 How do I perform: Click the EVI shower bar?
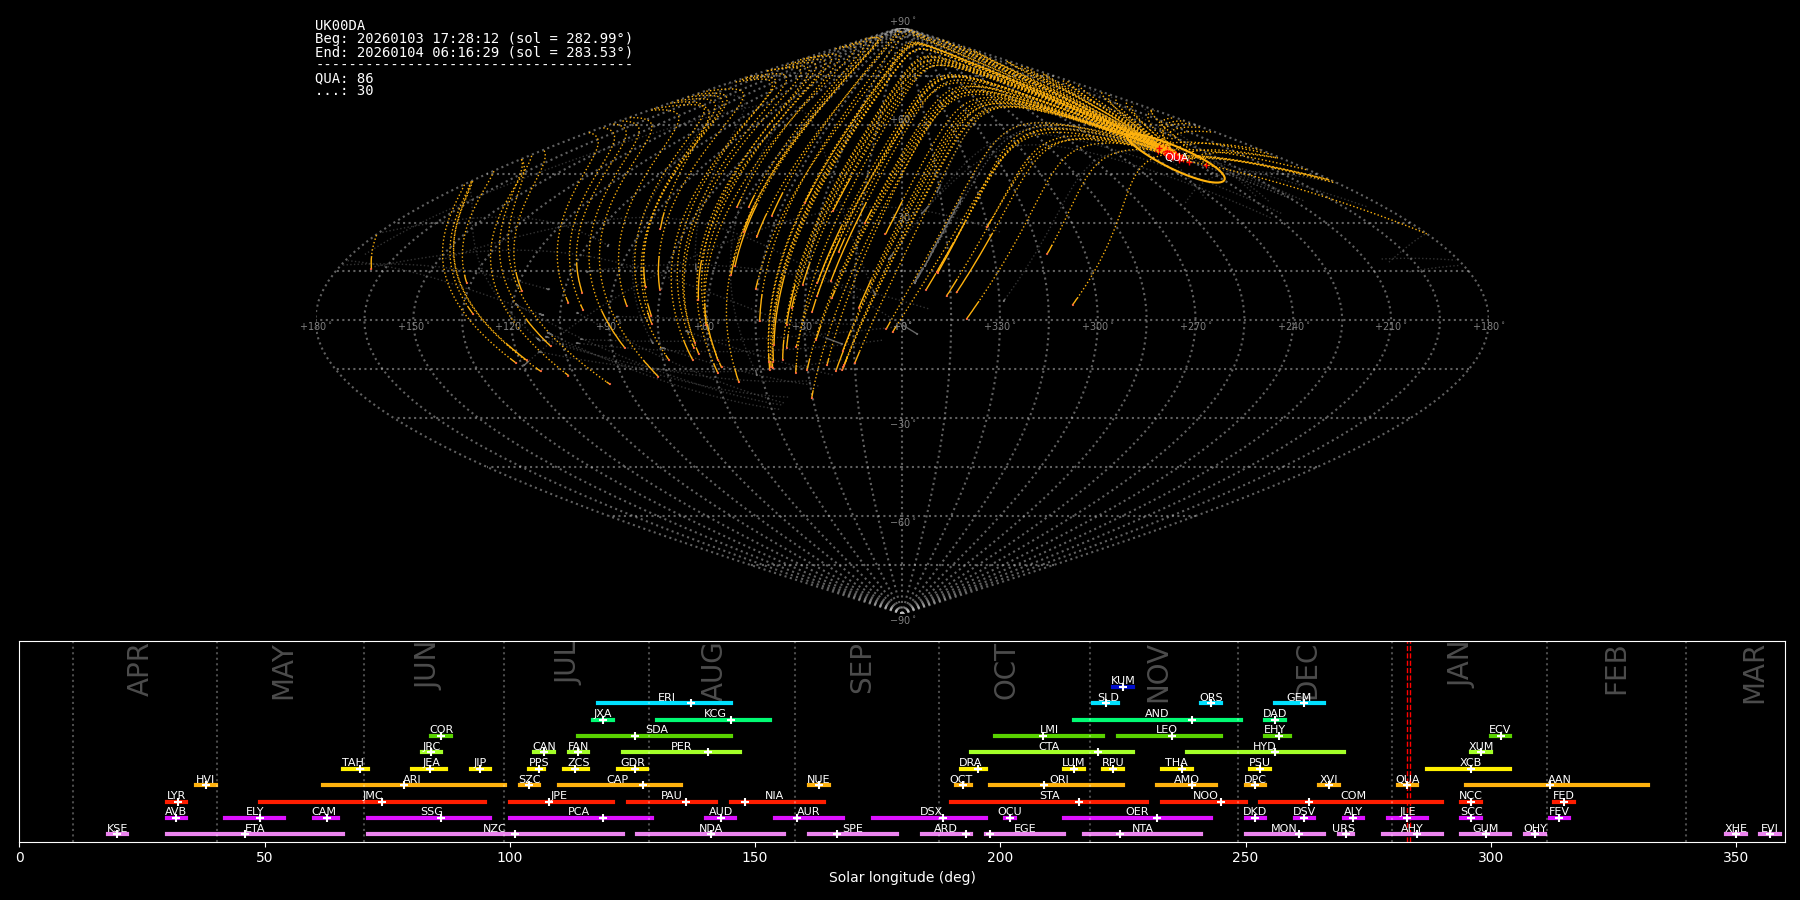(1769, 834)
